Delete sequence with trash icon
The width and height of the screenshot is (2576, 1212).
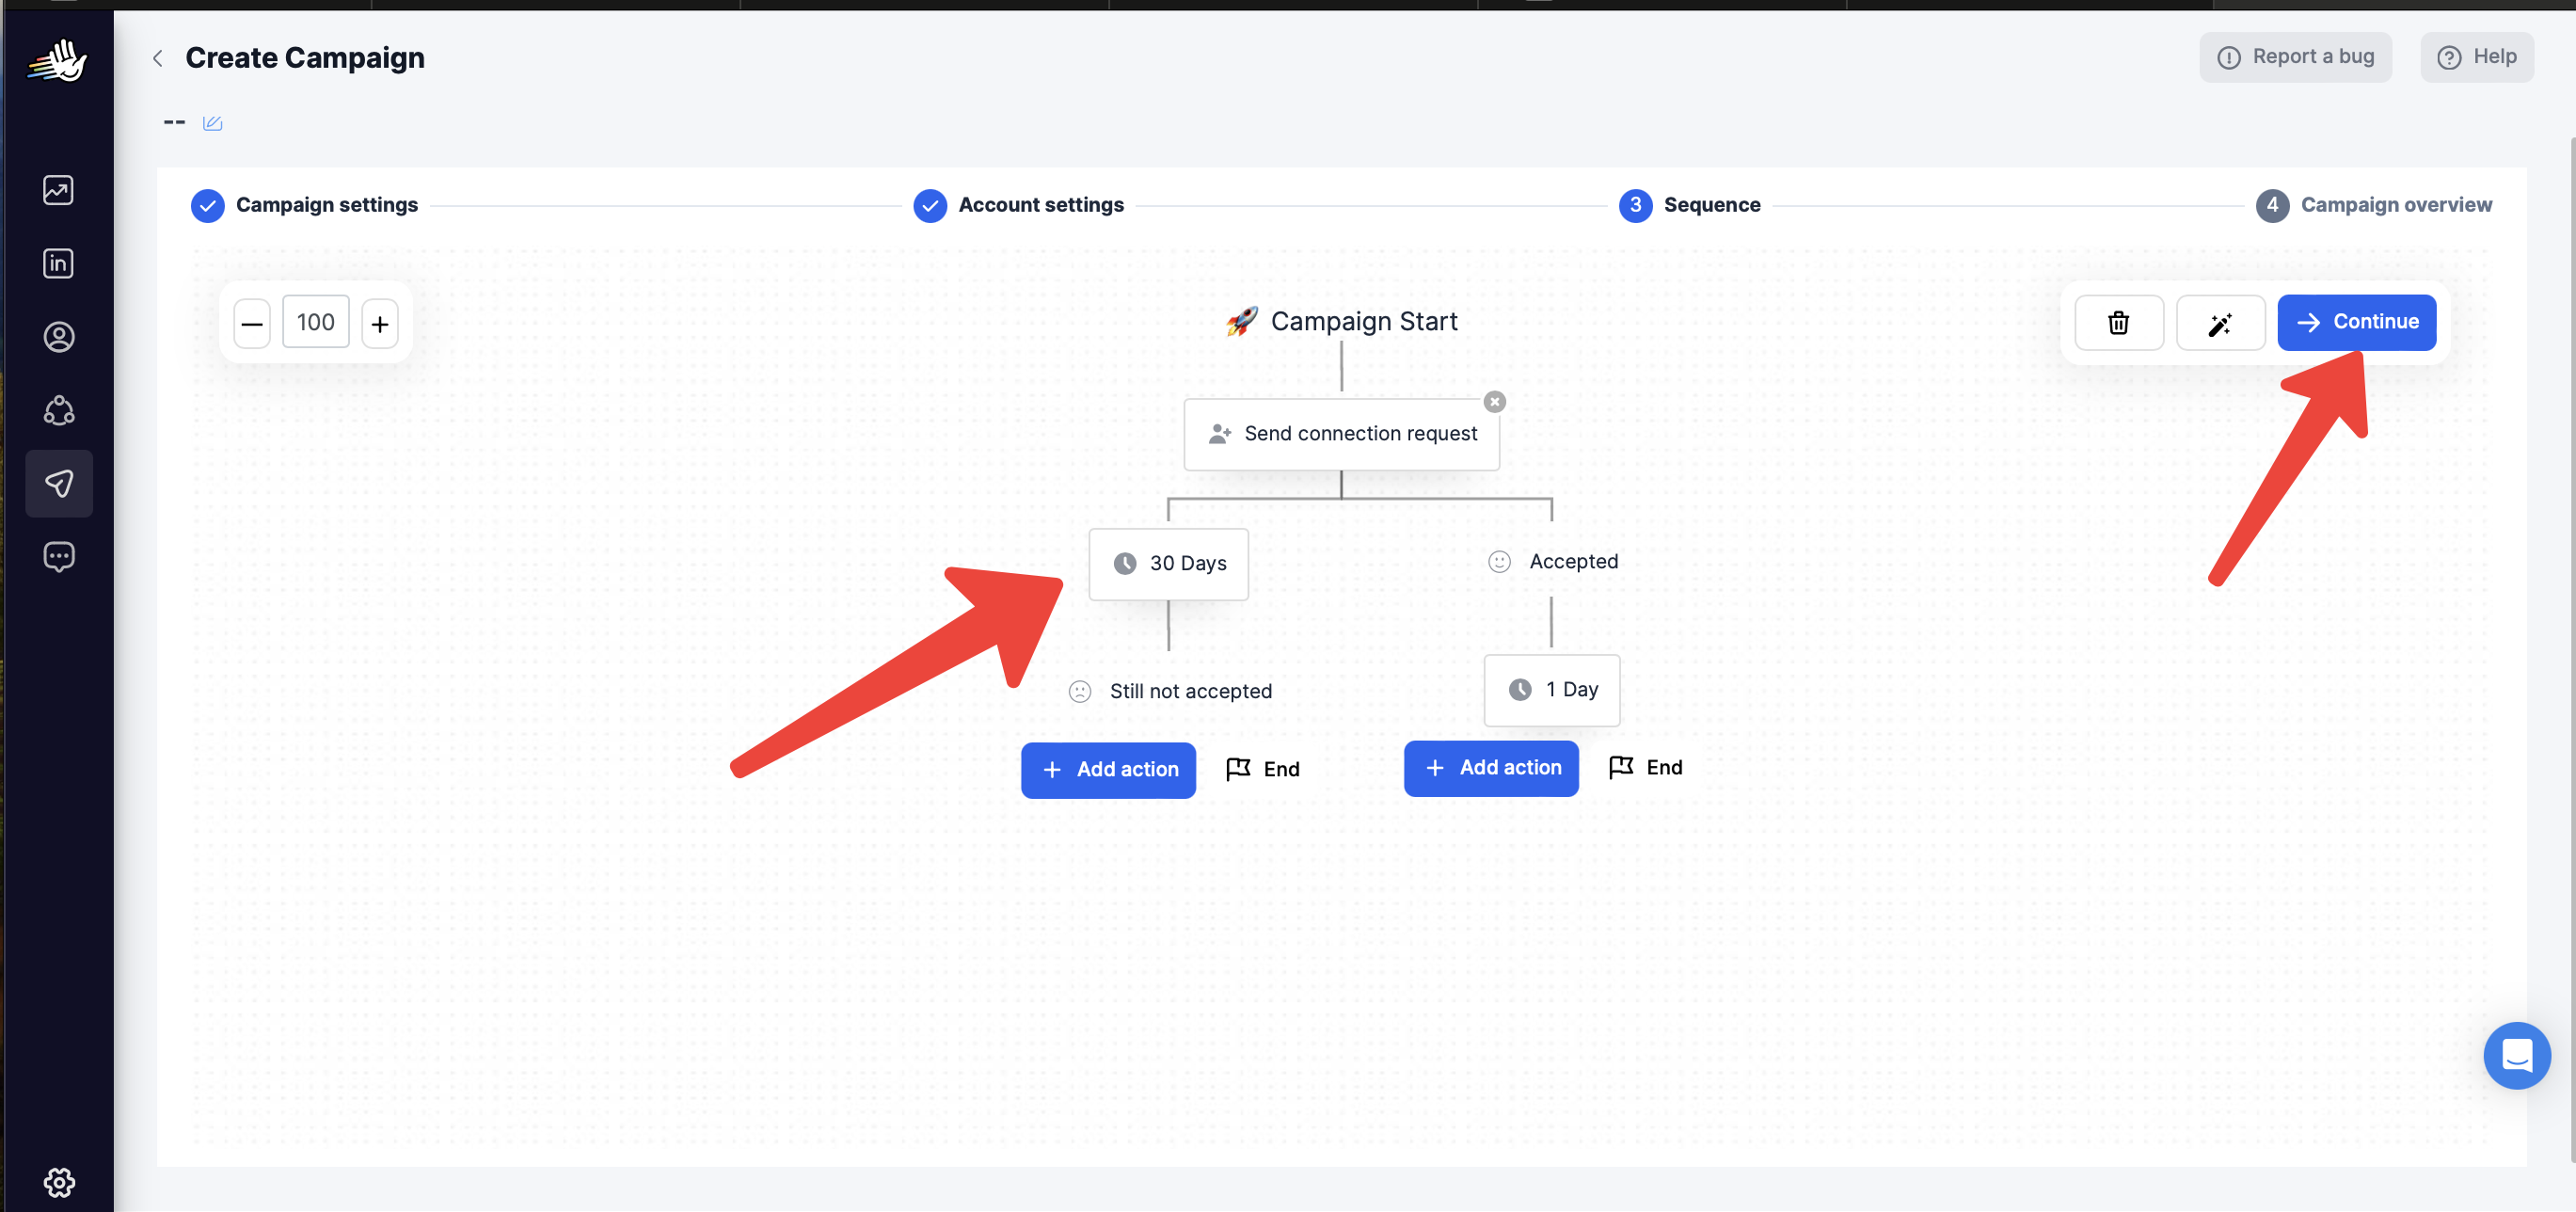point(2118,323)
